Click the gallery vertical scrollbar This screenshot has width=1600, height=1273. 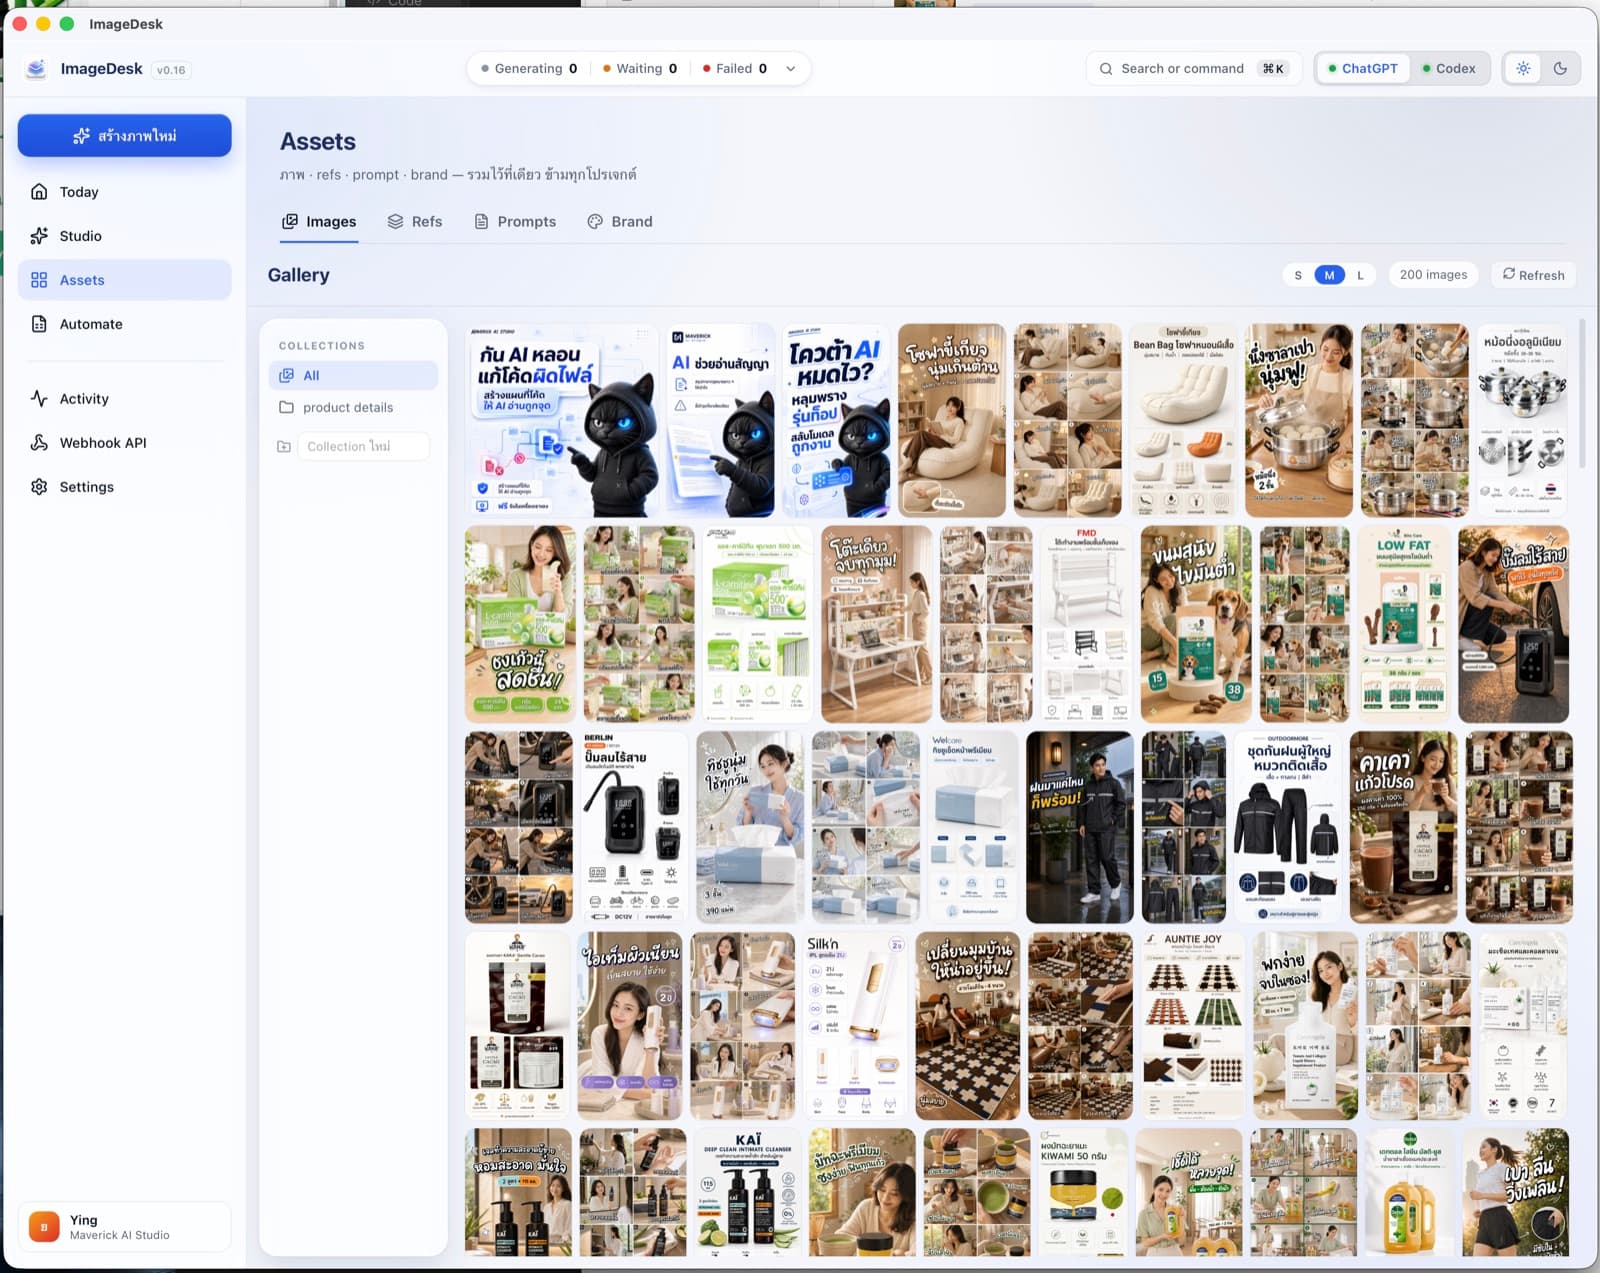click(1581, 394)
